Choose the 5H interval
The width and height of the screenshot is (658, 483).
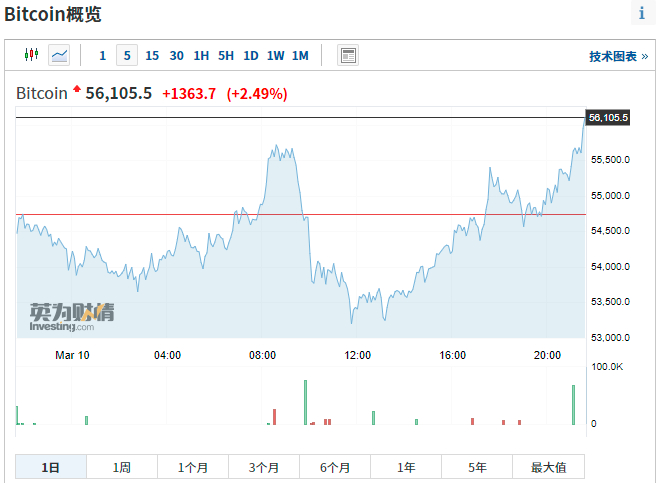(226, 56)
